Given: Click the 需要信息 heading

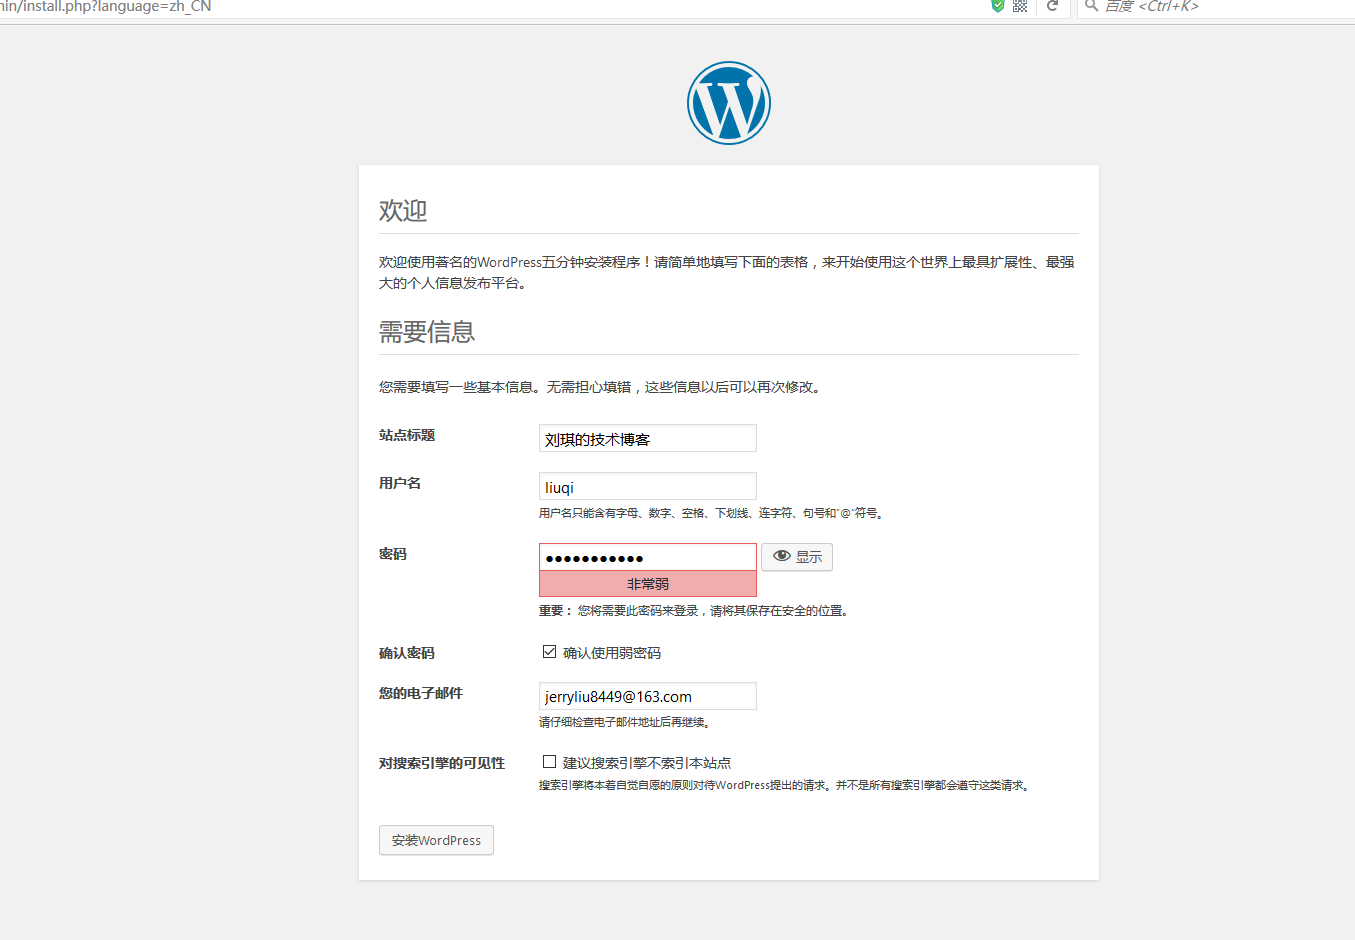Looking at the screenshot, I should (x=427, y=332).
